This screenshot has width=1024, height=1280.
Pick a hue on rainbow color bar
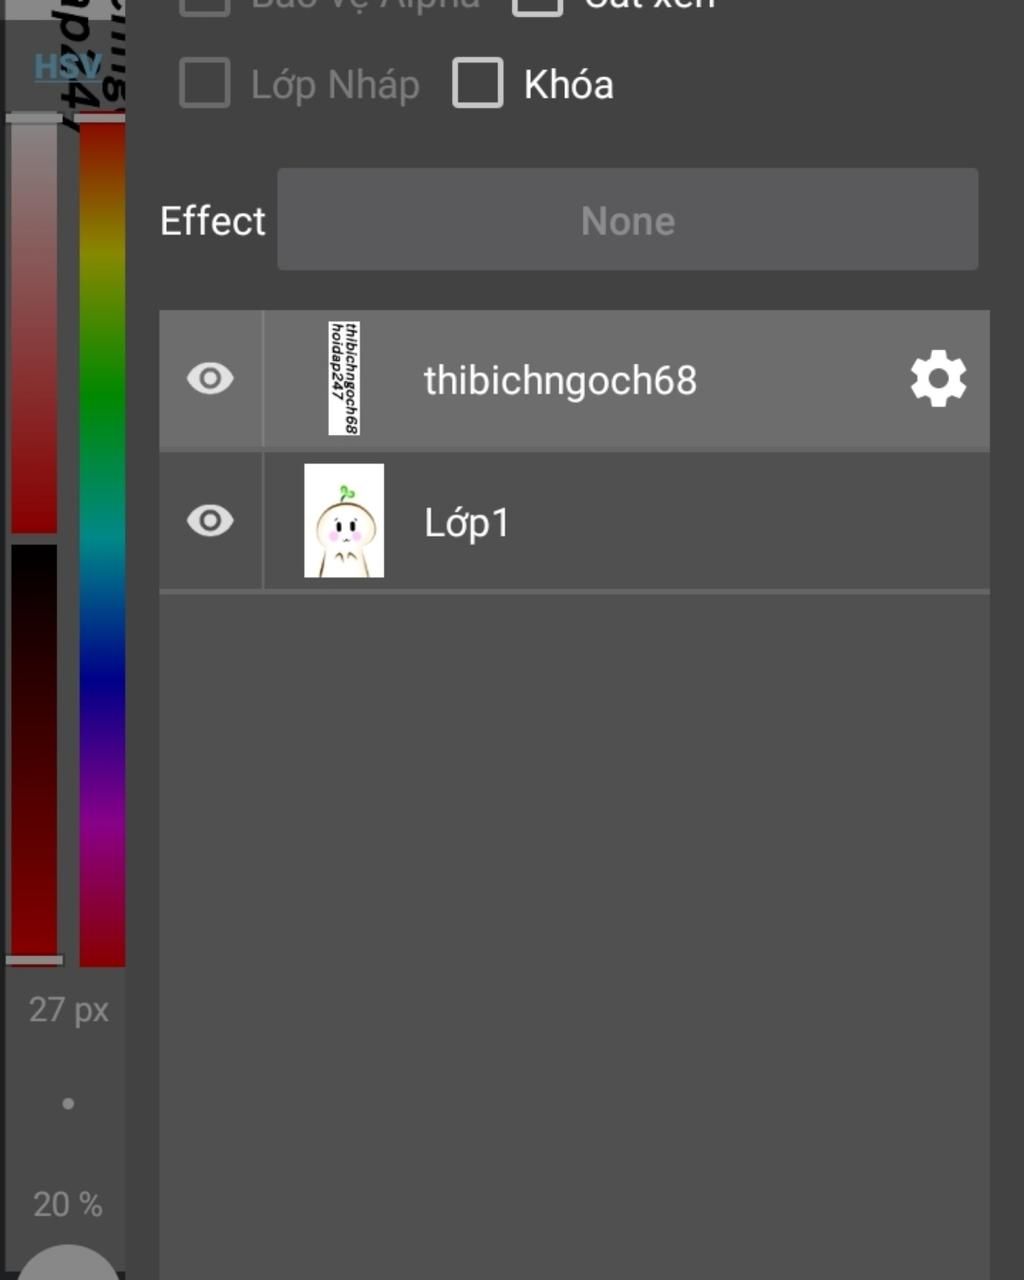coord(102,540)
